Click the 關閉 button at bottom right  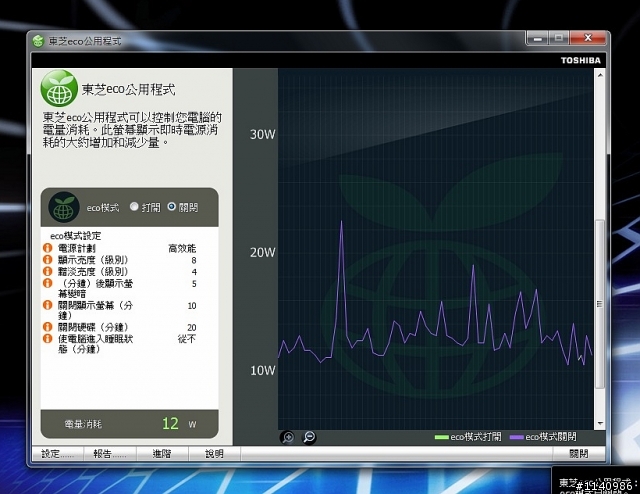[x=578, y=454]
